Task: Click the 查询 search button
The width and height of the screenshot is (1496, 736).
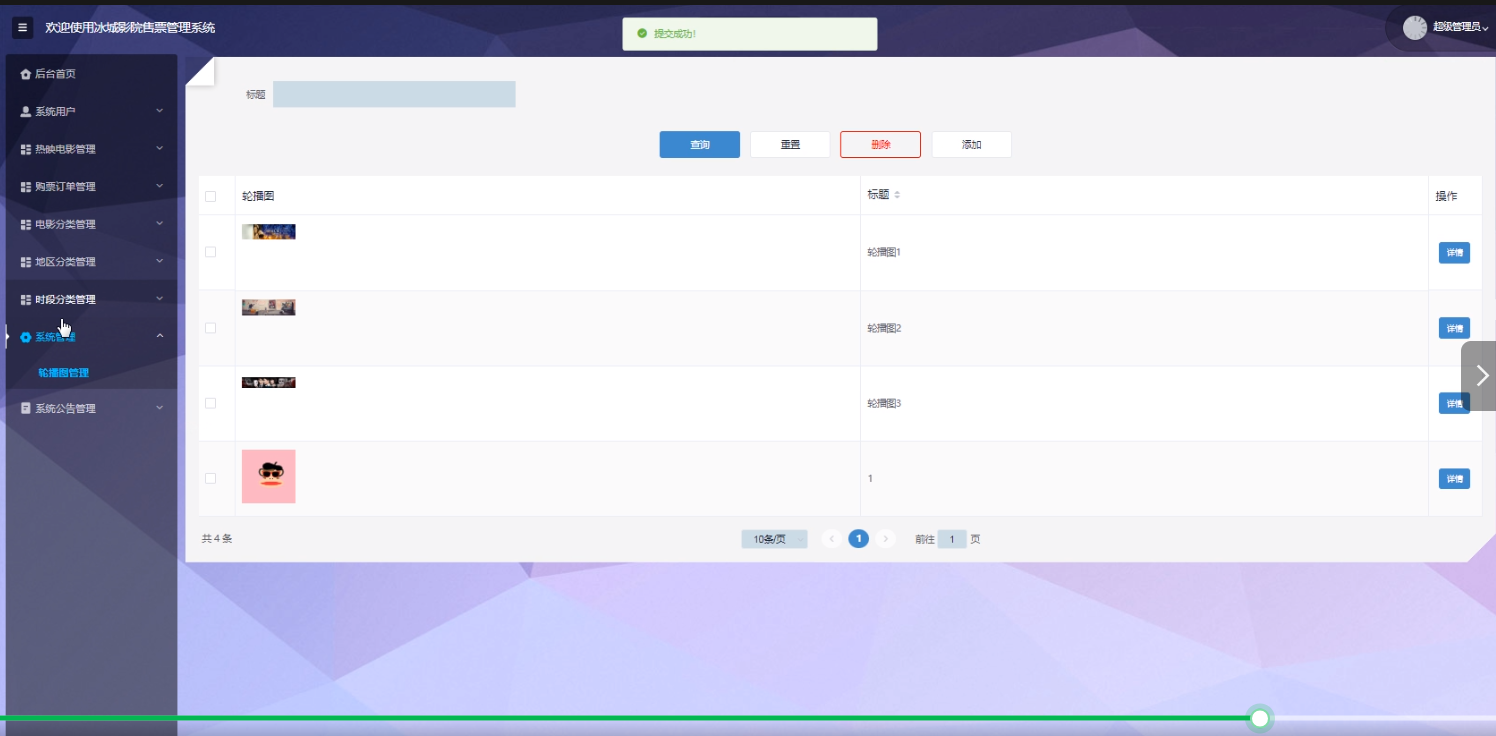Action: coord(700,145)
